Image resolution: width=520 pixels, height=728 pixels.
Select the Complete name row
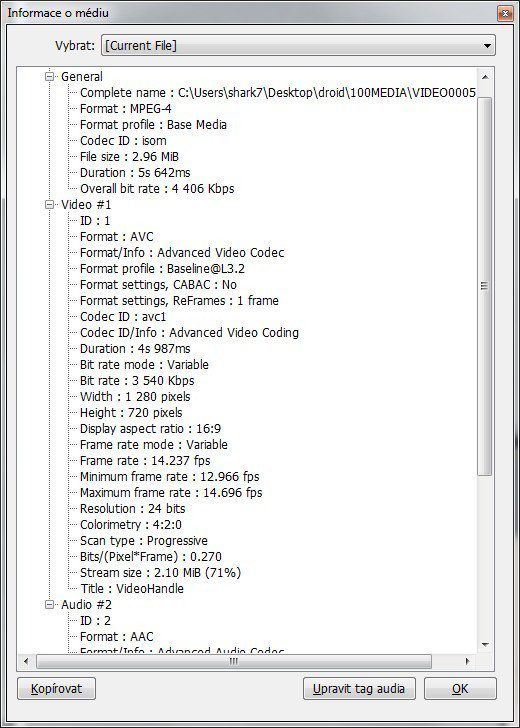coord(278,93)
